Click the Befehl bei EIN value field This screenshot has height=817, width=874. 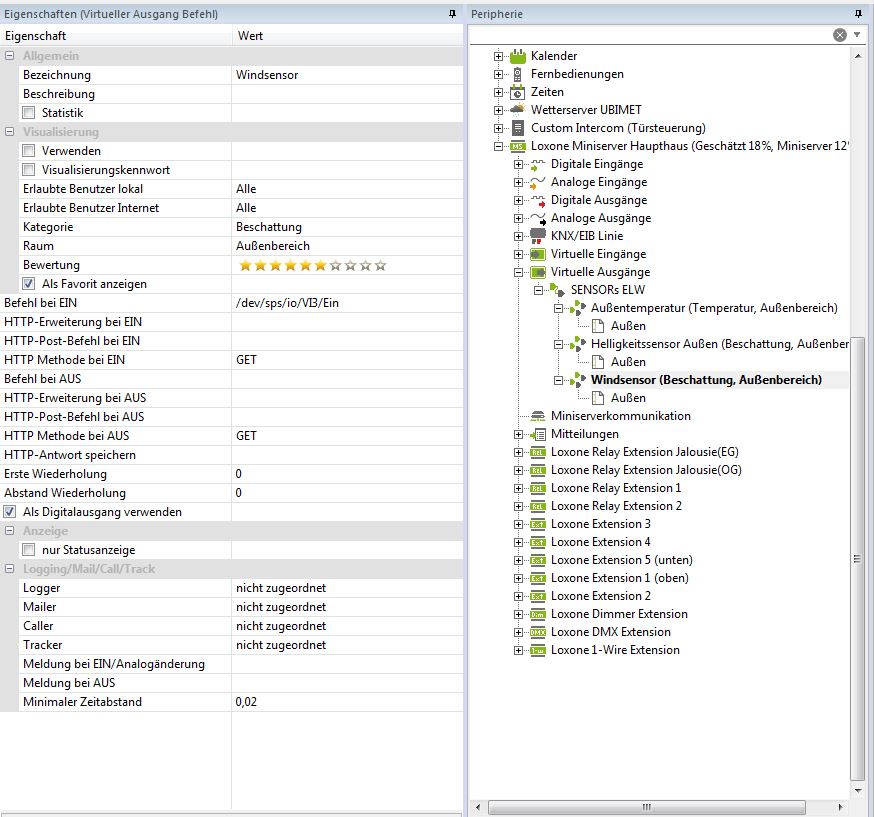(x=346, y=303)
